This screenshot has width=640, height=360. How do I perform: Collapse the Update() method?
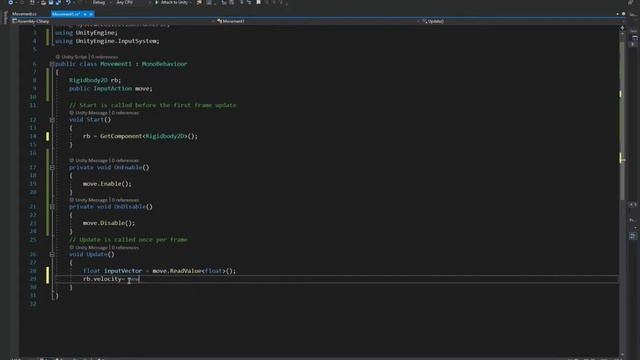pos(52,255)
